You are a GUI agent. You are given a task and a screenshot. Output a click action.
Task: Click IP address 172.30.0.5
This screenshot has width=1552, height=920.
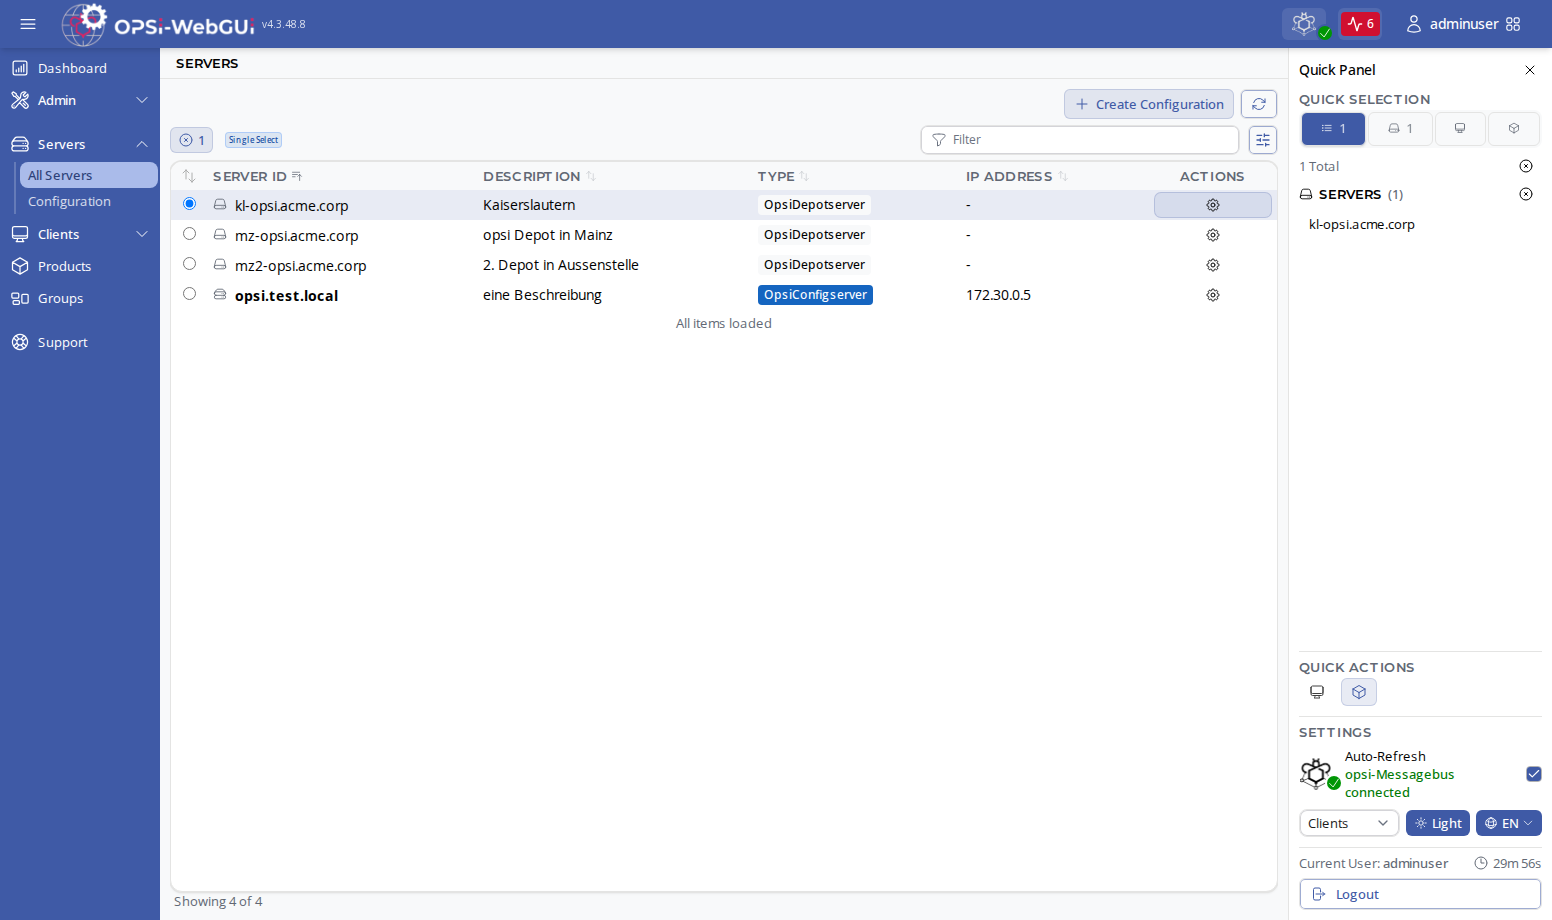coord(998,295)
